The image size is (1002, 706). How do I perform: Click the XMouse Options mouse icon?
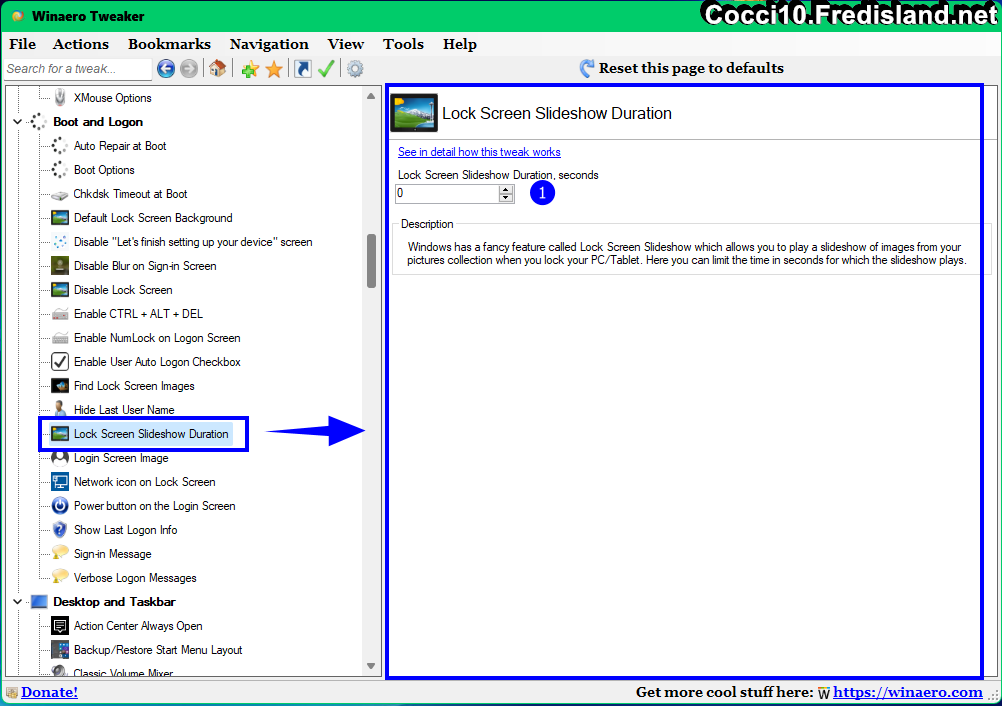pyautogui.click(x=60, y=98)
